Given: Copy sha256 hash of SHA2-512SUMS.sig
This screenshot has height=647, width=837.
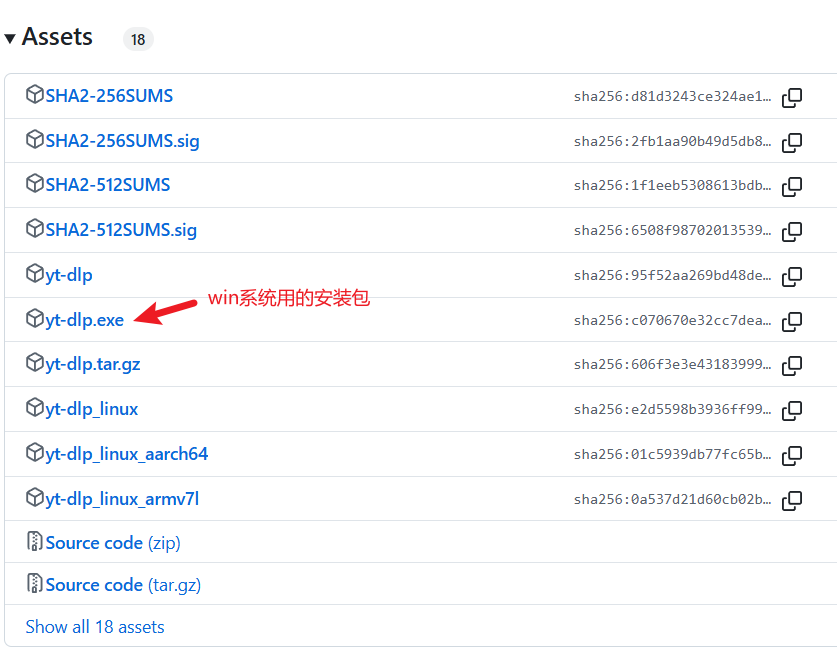Looking at the screenshot, I should click(x=792, y=231).
